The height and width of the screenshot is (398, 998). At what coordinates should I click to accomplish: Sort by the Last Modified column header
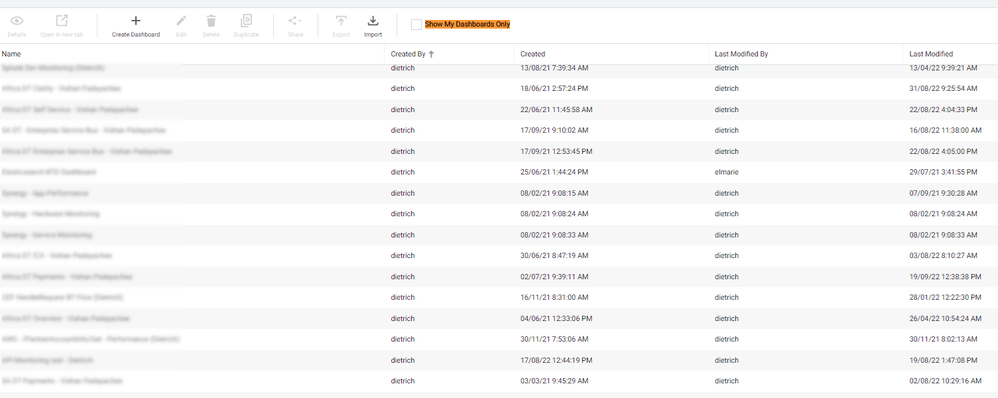tap(931, 54)
